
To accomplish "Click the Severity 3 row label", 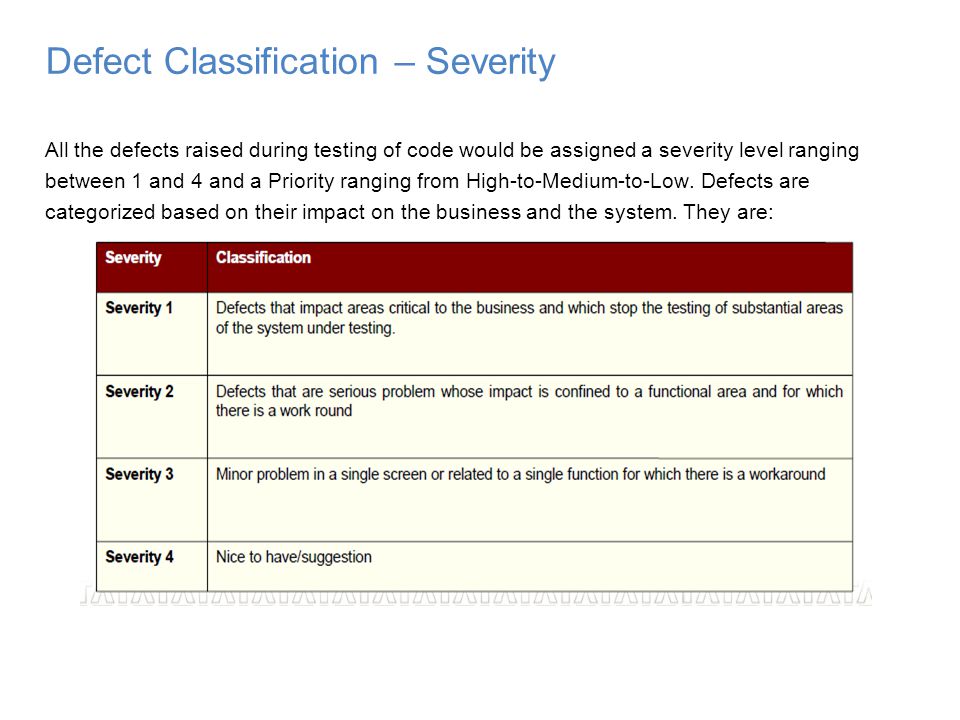I will (x=140, y=474).
